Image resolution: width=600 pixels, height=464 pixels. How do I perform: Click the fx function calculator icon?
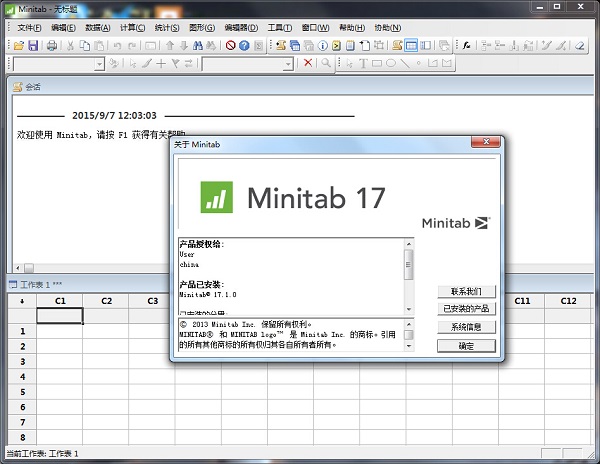click(x=466, y=46)
